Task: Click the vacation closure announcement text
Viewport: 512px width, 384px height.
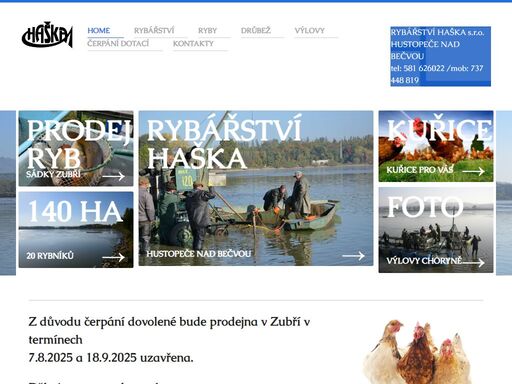Action: pyautogui.click(x=169, y=340)
